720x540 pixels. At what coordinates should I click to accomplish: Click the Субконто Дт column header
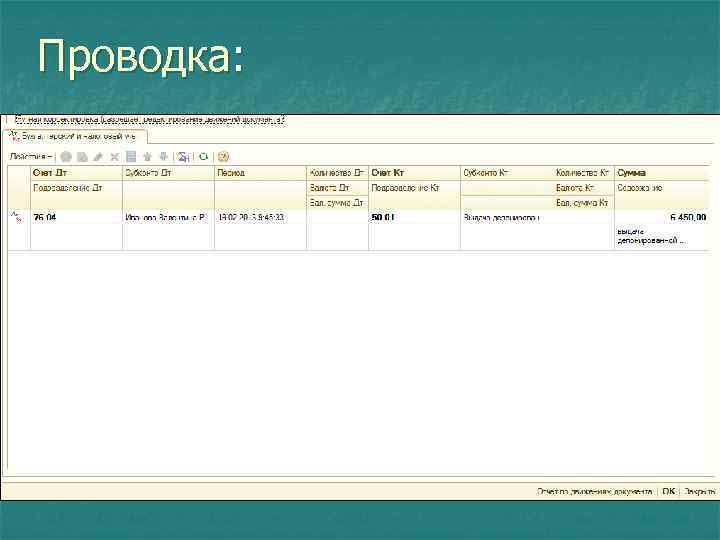coord(169,173)
